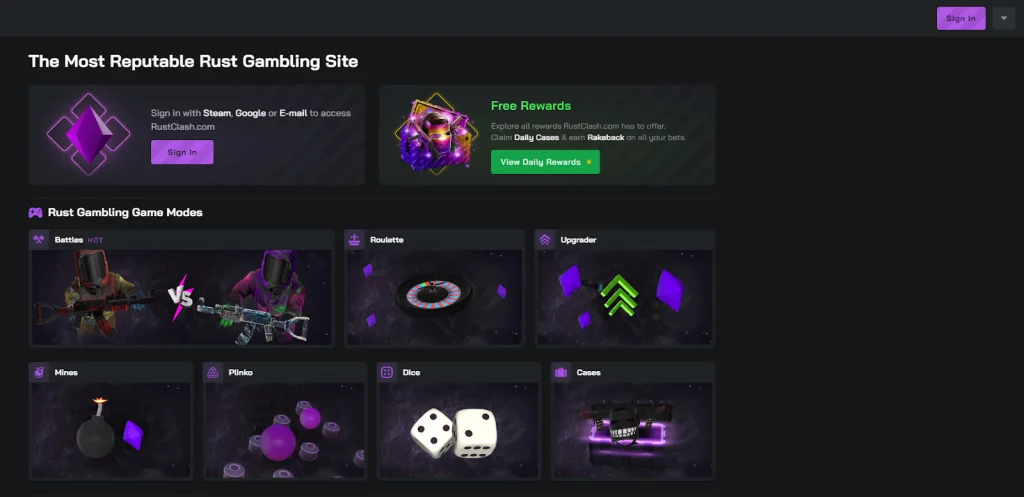Open the Roulette wheel thumbnail

[x=434, y=297]
